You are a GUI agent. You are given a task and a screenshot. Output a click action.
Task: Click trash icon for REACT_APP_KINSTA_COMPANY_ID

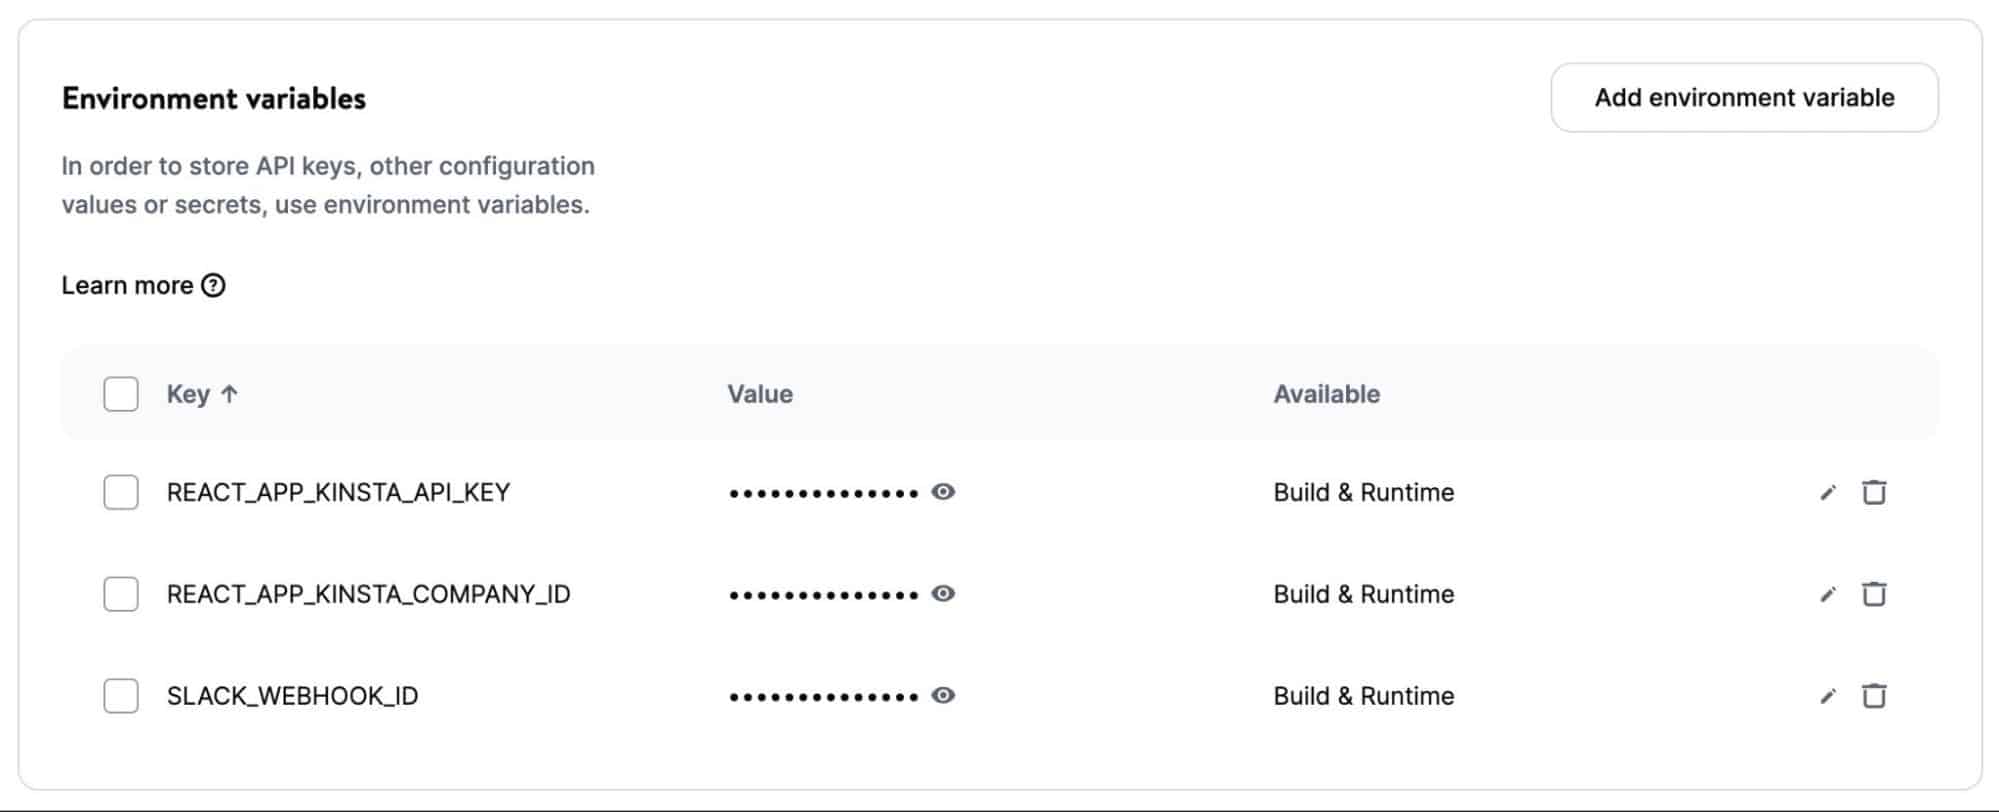coord(1874,595)
